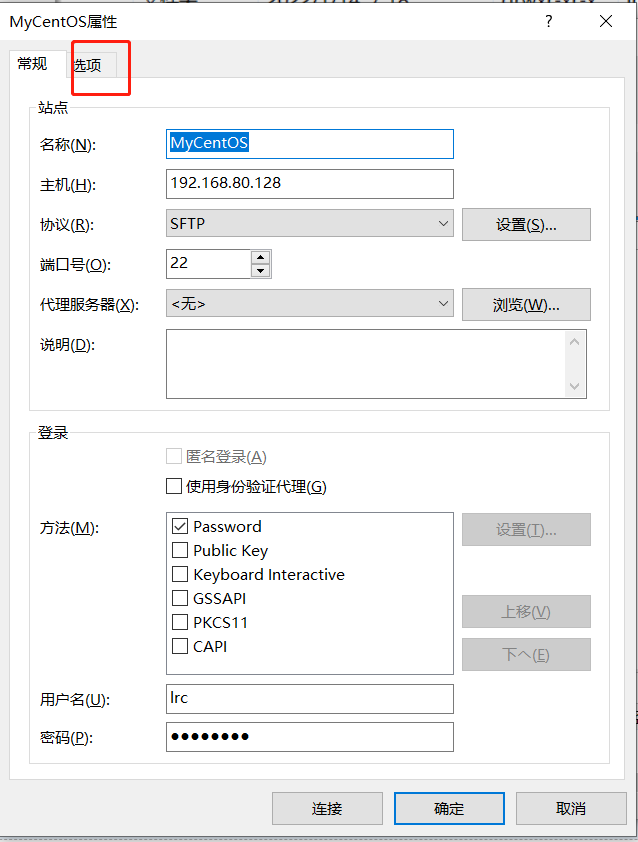Click the 主机 host address field
This screenshot has height=842, width=638.
[x=309, y=184]
